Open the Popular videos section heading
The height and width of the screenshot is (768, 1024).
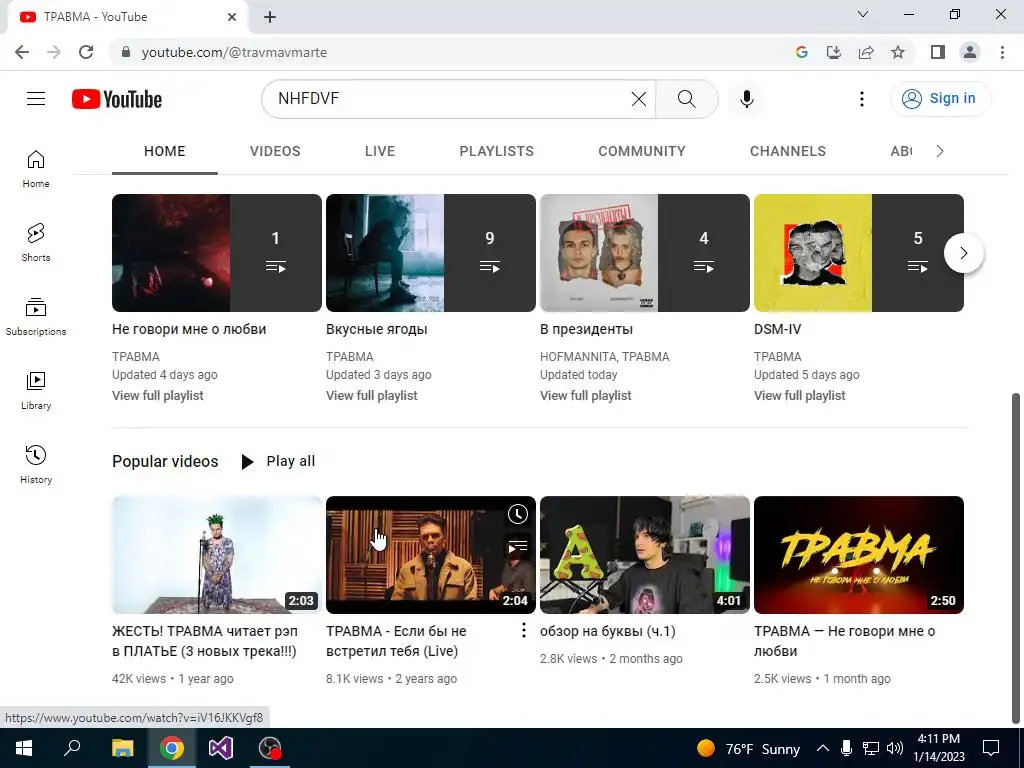point(165,462)
